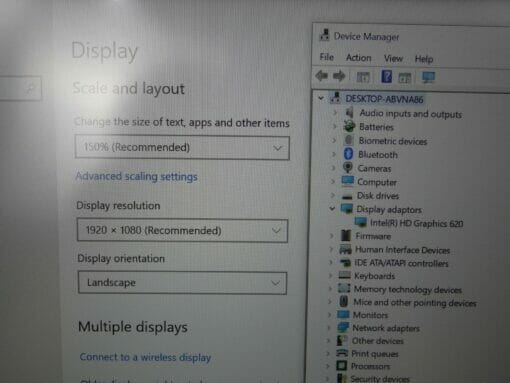This screenshot has height=383, width=510.
Task: Click the Back arrow in Device Manager toolbar
Action: pyautogui.click(x=322, y=76)
